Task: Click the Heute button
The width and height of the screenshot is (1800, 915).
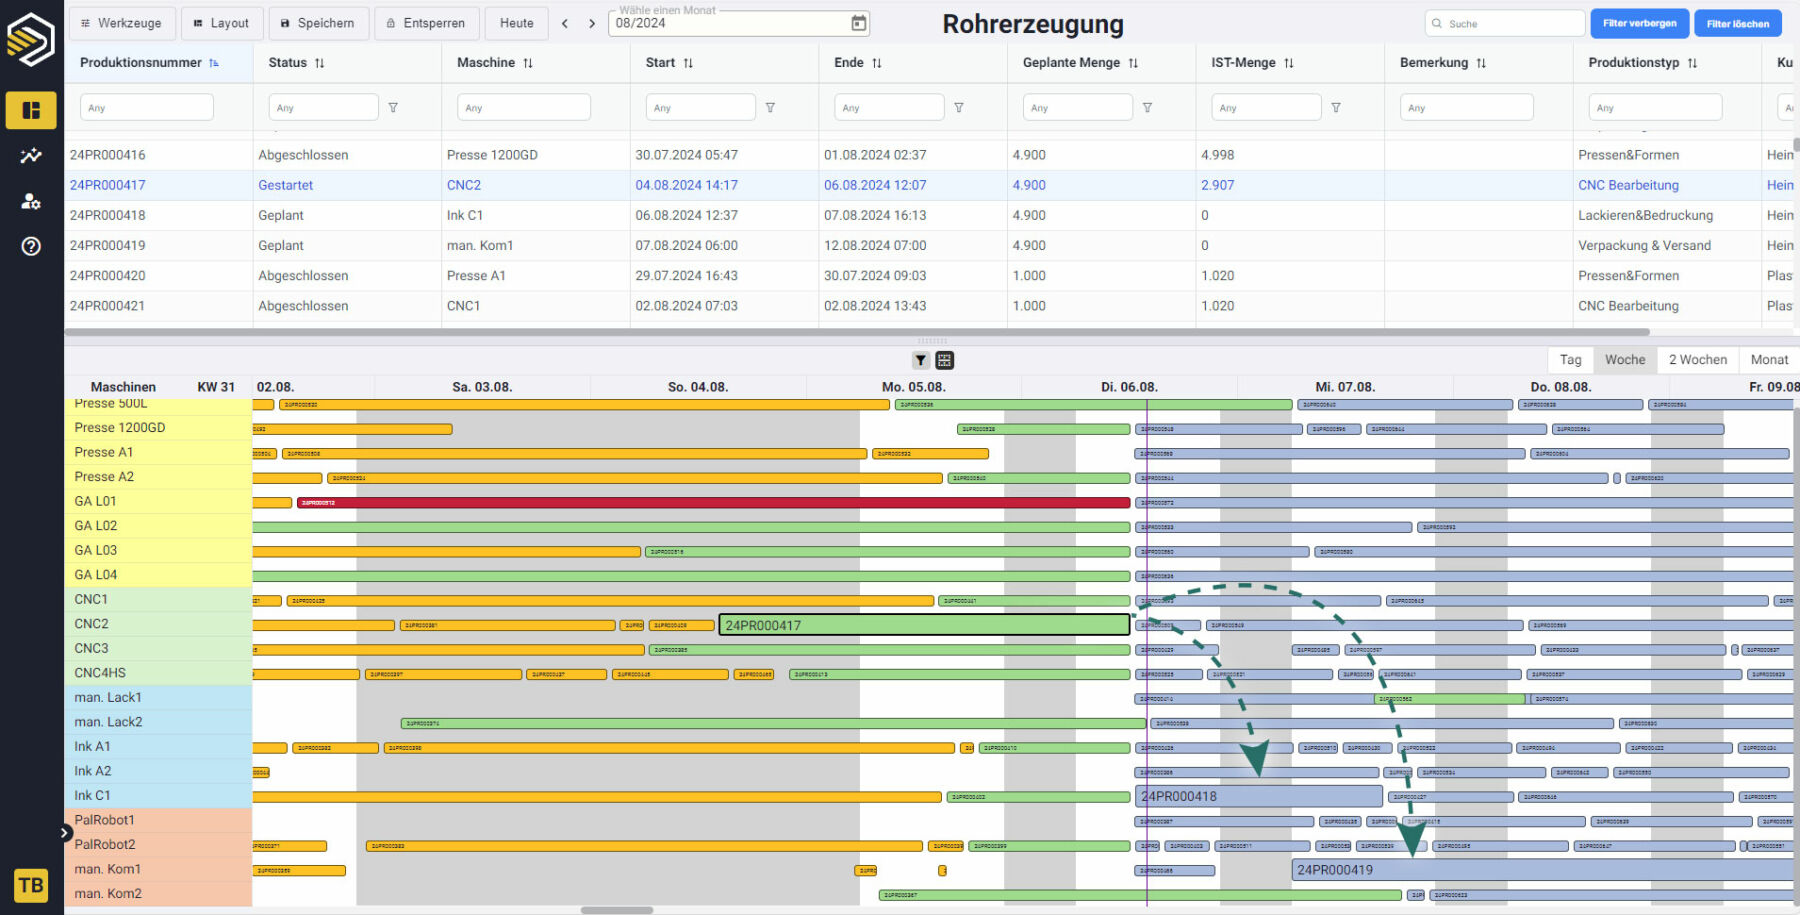Action: tap(516, 23)
